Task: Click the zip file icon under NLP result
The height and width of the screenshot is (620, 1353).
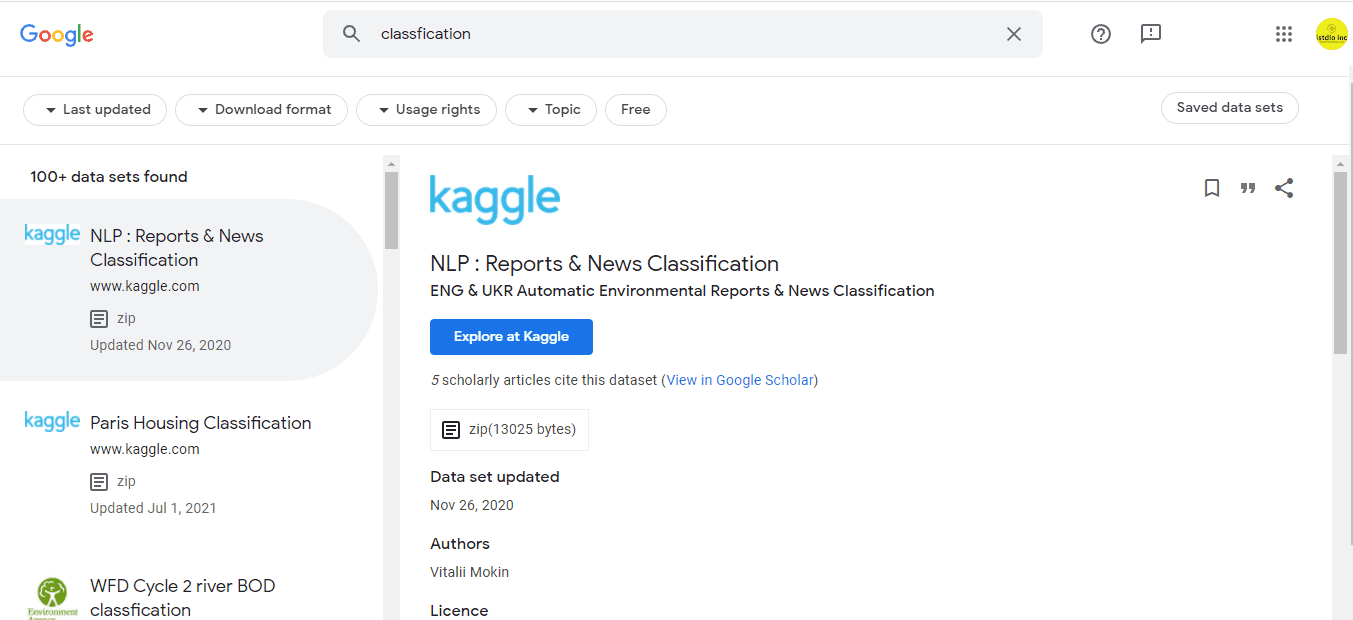Action: click(99, 319)
